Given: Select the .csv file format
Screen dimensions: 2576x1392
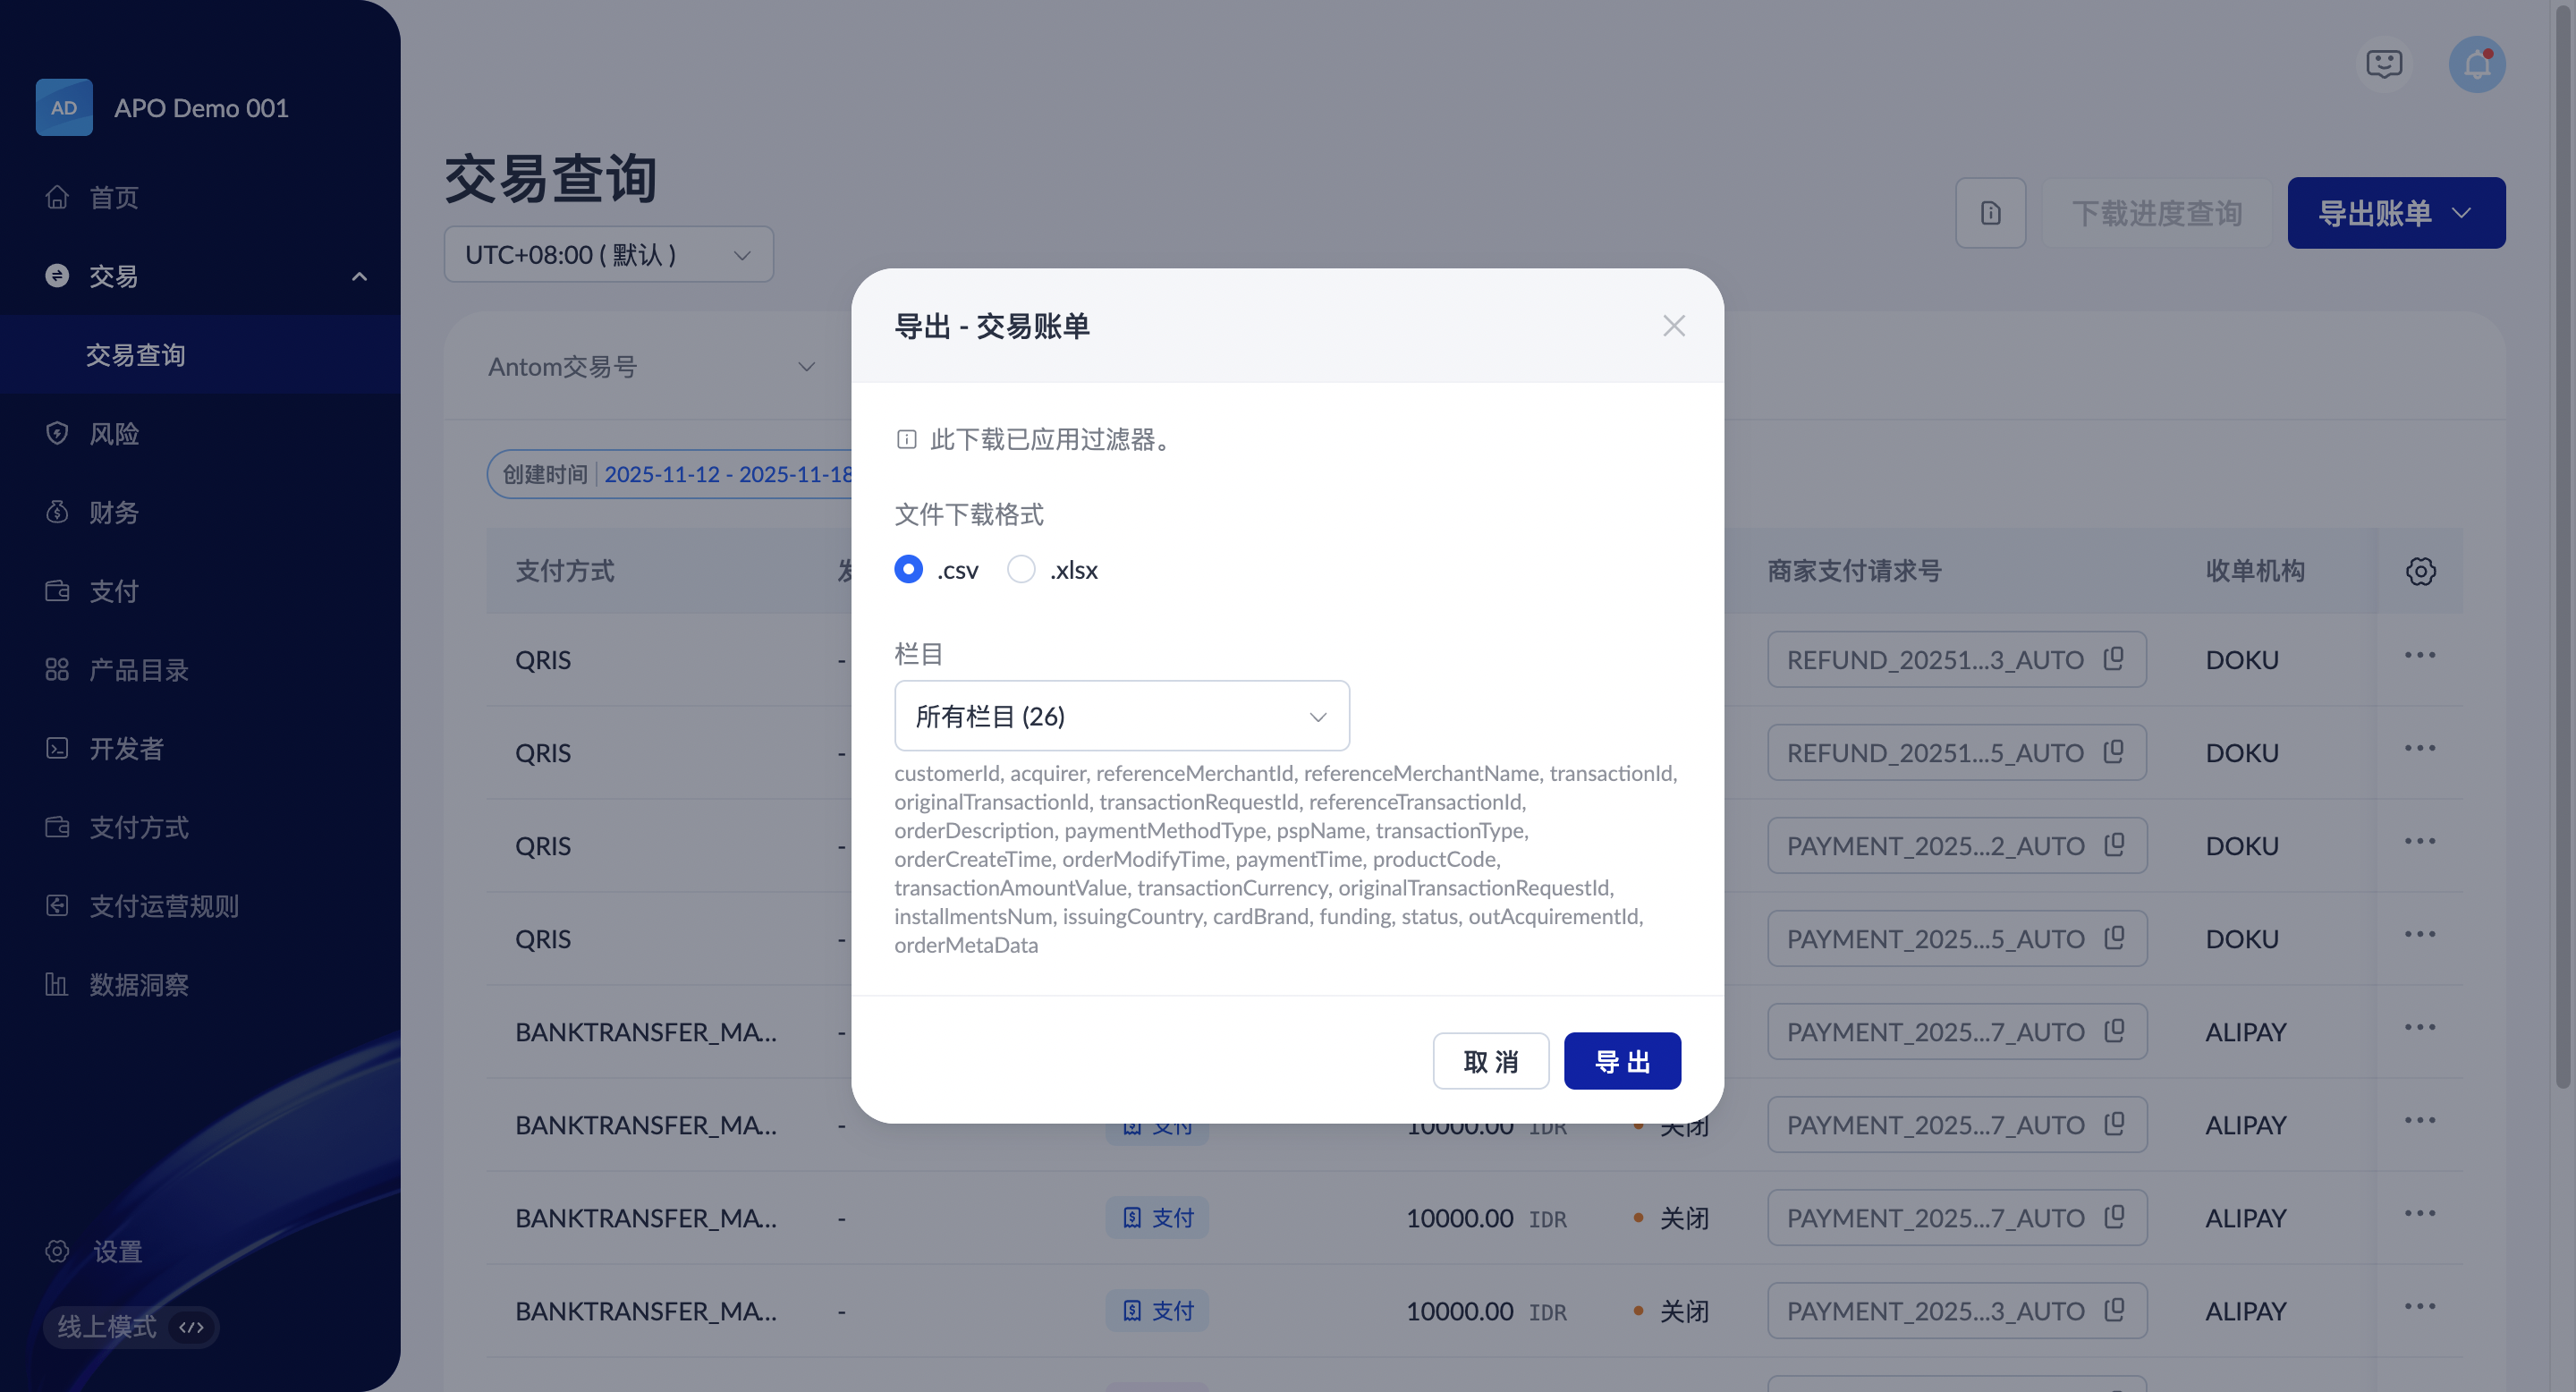Looking at the screenshot, I should [908, 570].
